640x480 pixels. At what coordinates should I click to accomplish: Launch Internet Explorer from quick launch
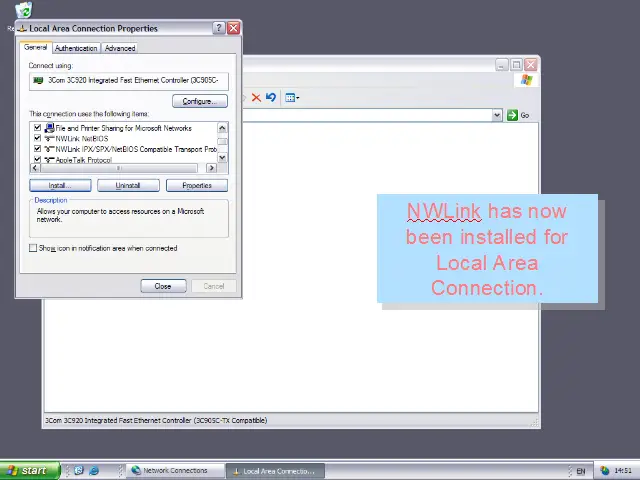94,471
